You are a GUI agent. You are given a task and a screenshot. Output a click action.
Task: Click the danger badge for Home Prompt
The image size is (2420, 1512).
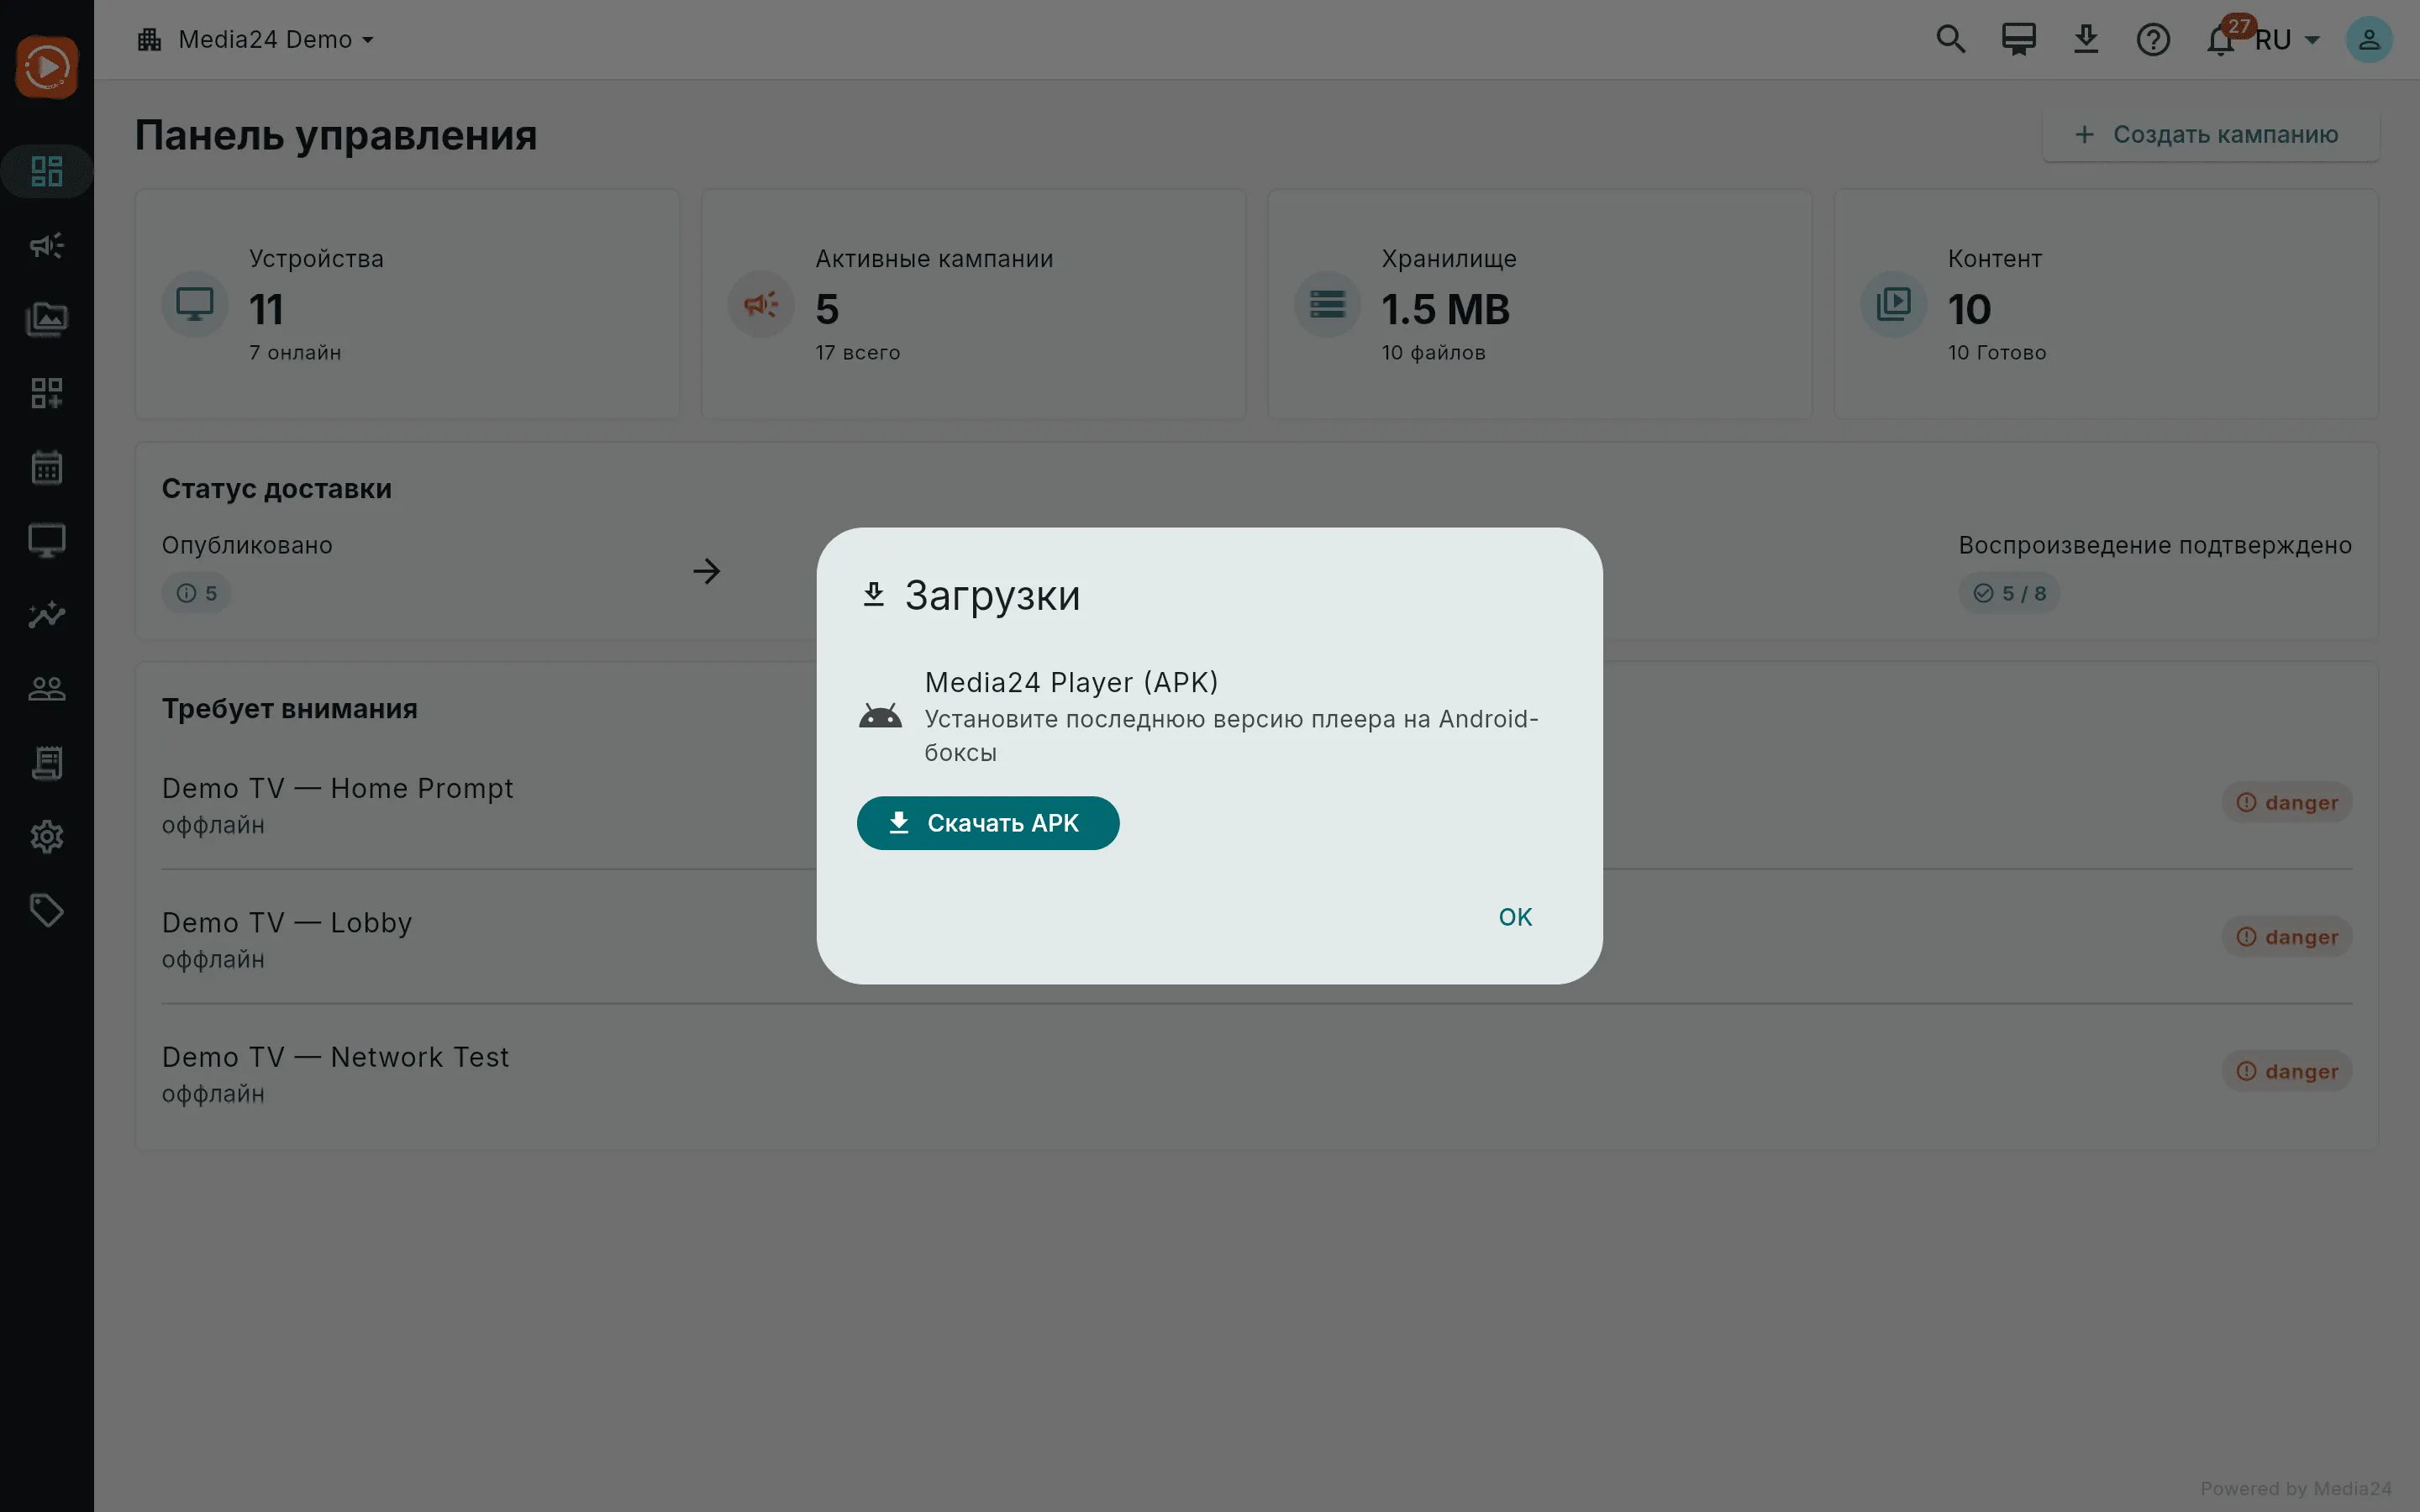(x=2287, y=802)
